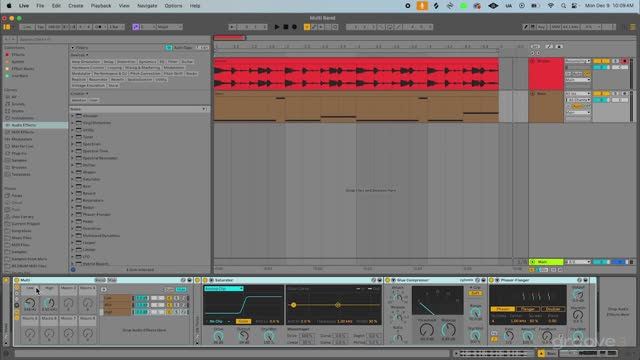640x360 pixels.
Task: Click the Saturator device folder icon in browser
Action: point(79,179)
